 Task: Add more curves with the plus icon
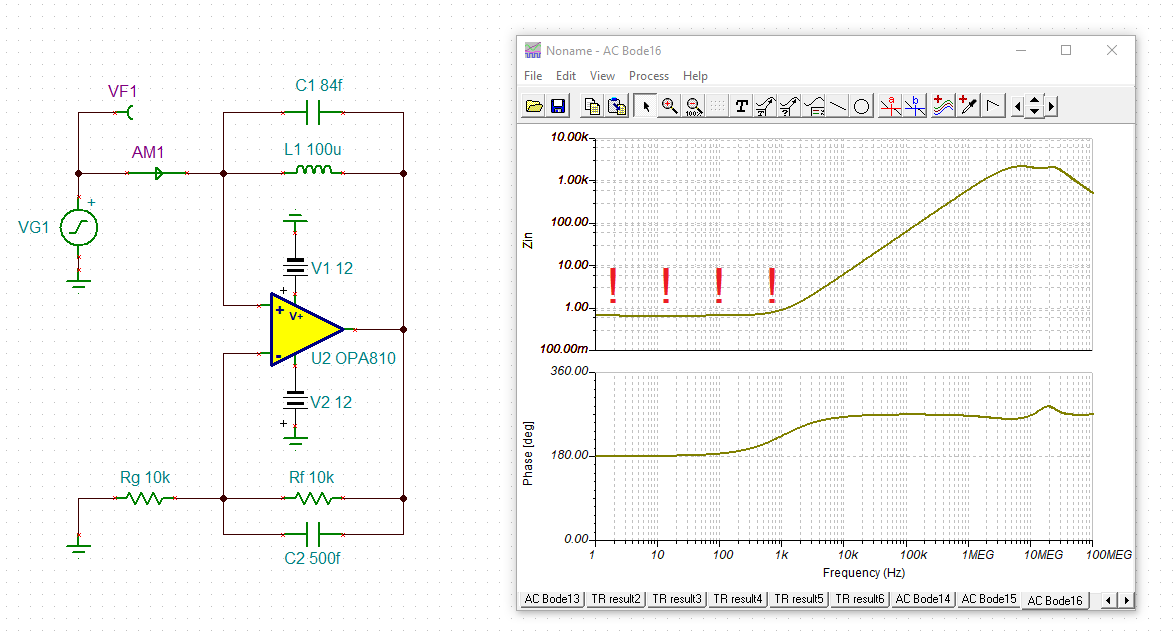tap(943, 106)
